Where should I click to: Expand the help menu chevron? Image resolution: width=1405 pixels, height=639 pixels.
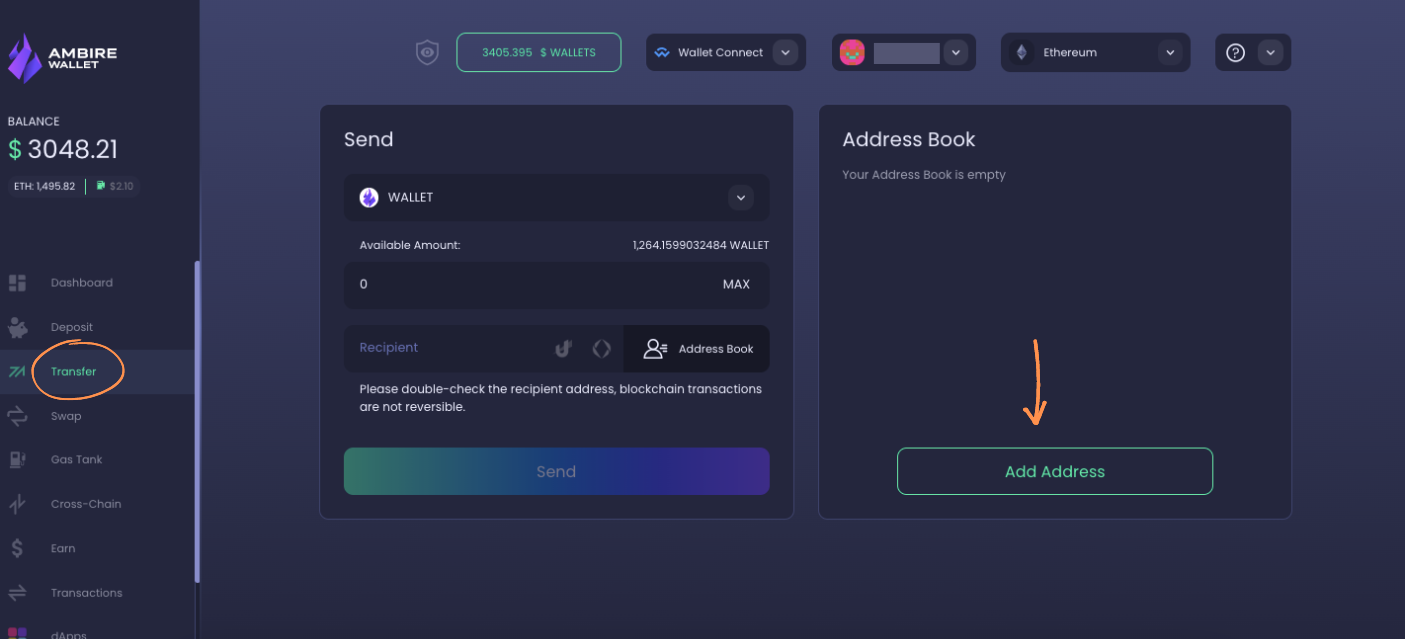click(x=1270, y=52)
